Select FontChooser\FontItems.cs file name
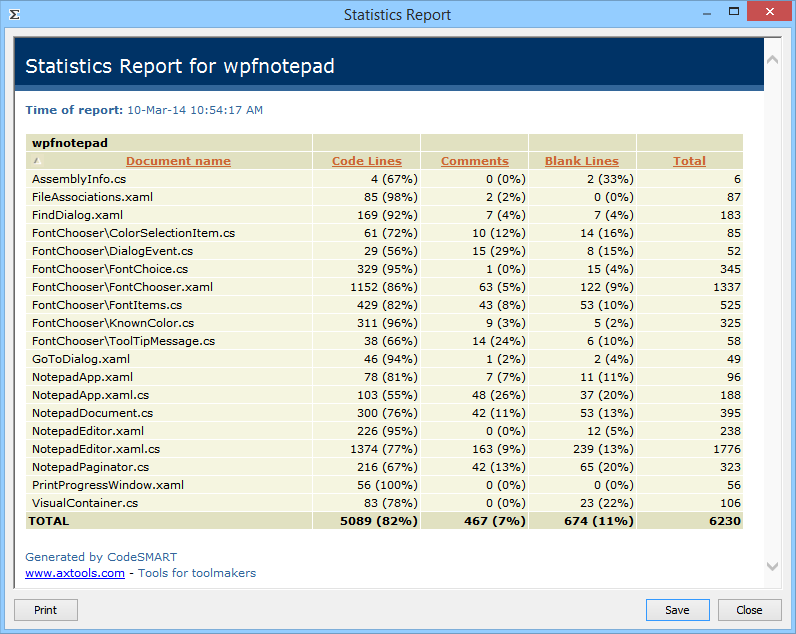The height and width of the screenshot is (634, 796). point(107,305)
